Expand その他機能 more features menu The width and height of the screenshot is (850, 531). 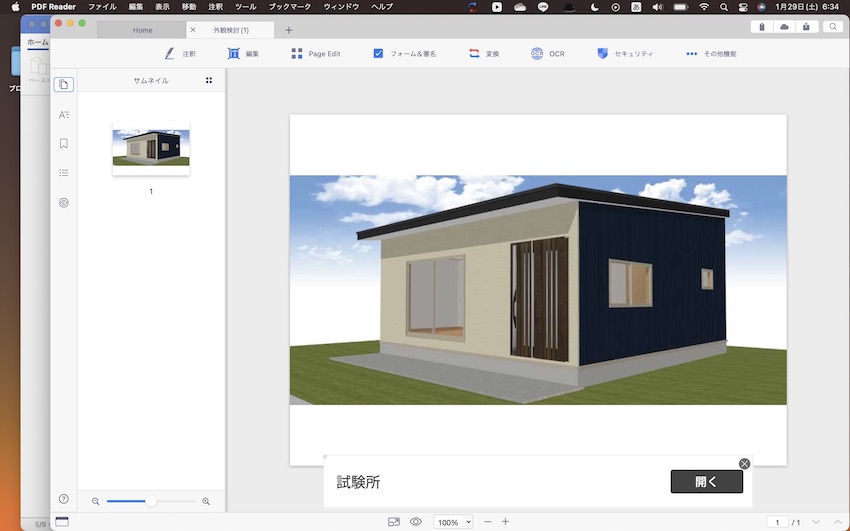pos(711,53)
